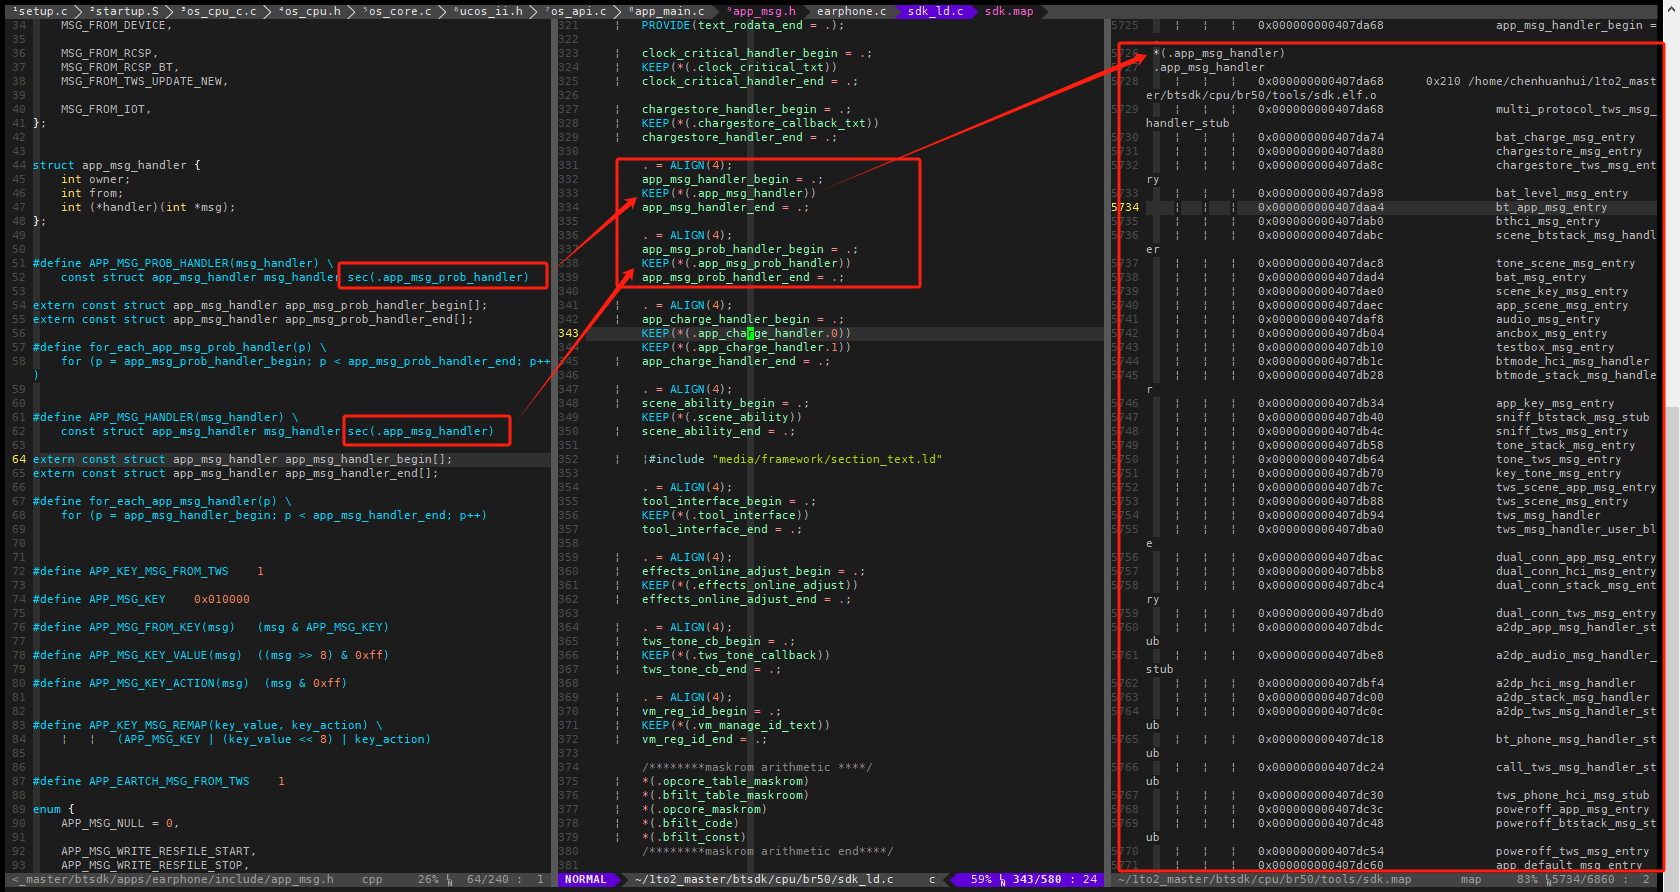The image size is (1680, 892).
Task: Click 'bat_level_msg_entry' symbol in sdk.map
Action: (1562, 194)
